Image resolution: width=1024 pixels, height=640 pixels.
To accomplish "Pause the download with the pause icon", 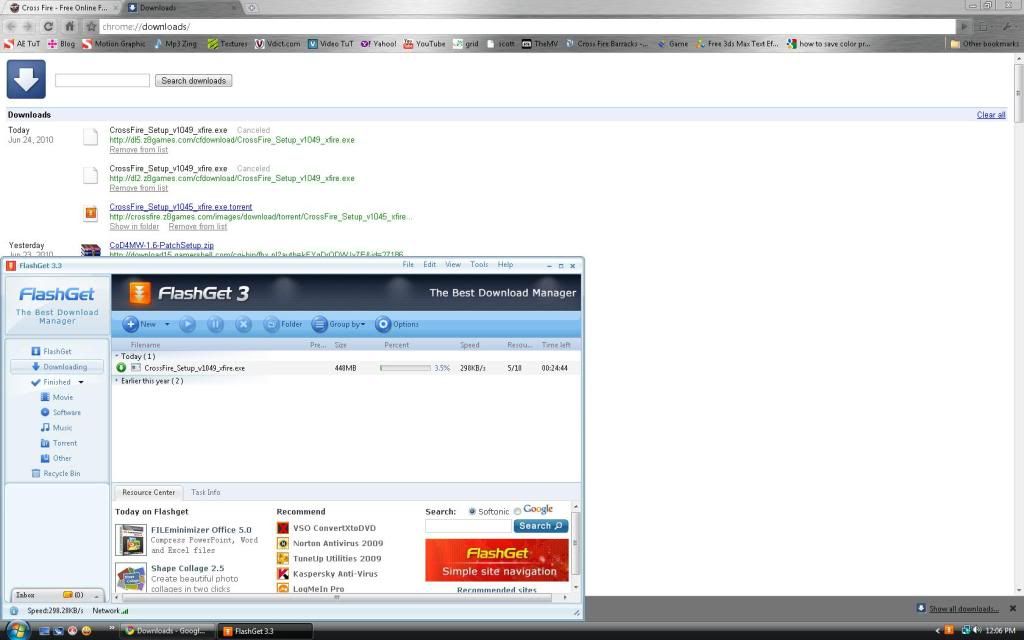I will [215, 324].
